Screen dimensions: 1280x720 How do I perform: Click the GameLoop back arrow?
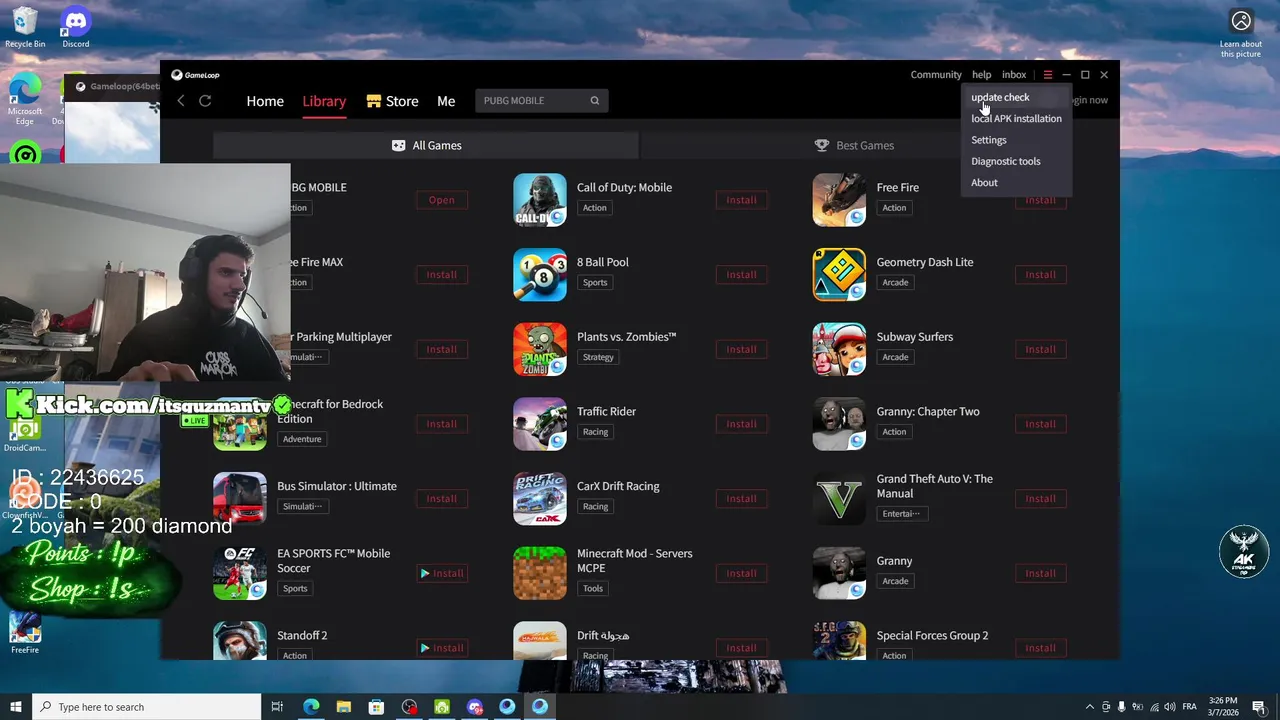[x=181, y=101]
